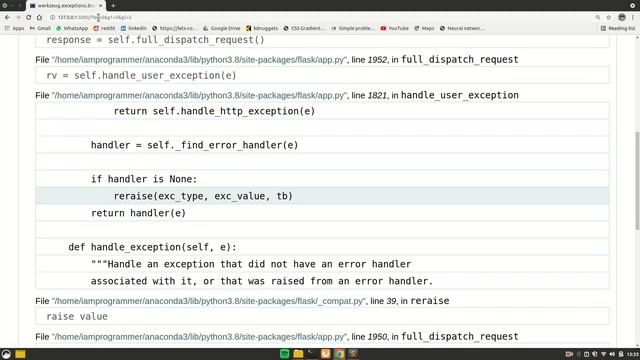640x360 pixels.
Task: Click highlighted 'reraise(exc_type, exc_value, tb)' line
Action: (322, 196)
